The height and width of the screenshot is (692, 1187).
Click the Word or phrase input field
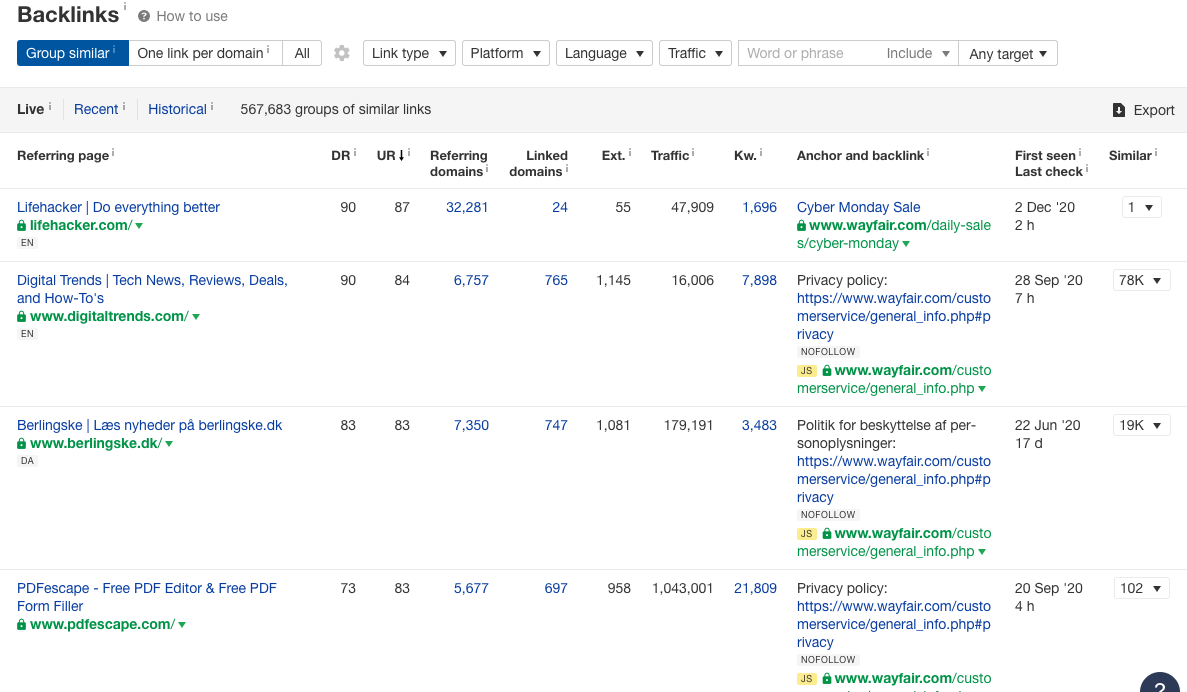point(810,52)
